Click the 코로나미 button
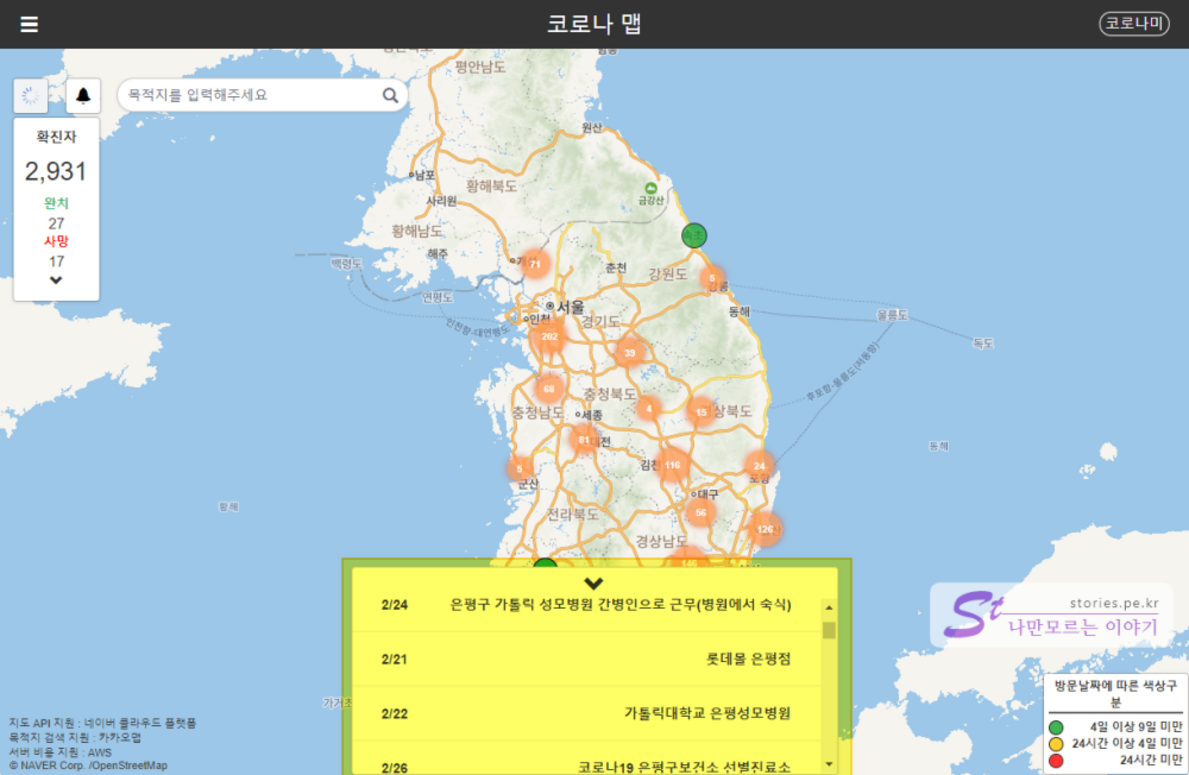The width and height of the screenshot is (1189, 775). pos(1134,24)
